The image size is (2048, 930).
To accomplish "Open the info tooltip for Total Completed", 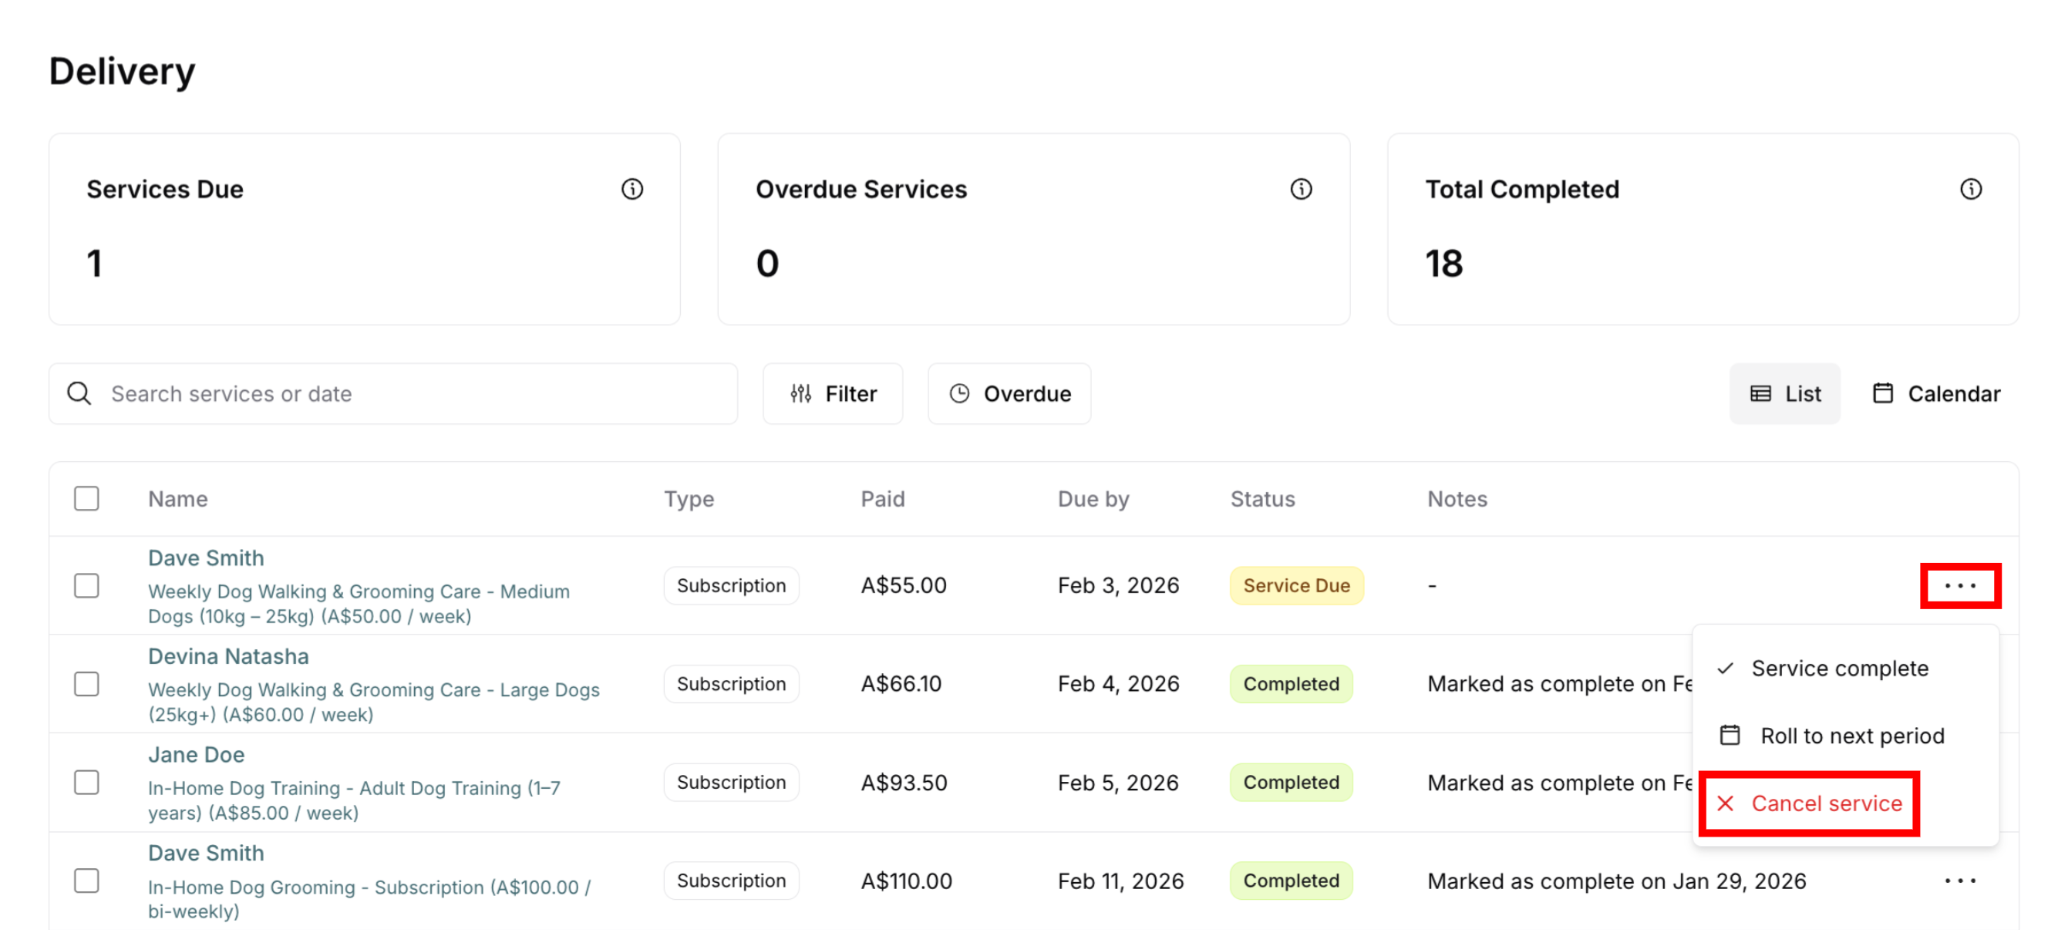I will tap(1970, 189).
